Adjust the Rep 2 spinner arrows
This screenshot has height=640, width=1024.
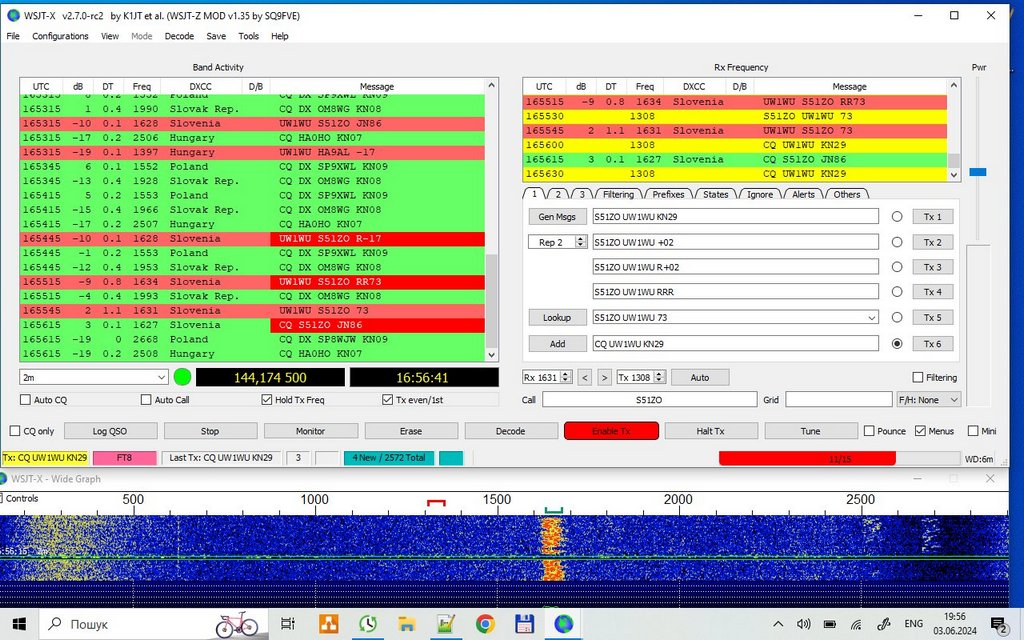click(x=581, y=242)
